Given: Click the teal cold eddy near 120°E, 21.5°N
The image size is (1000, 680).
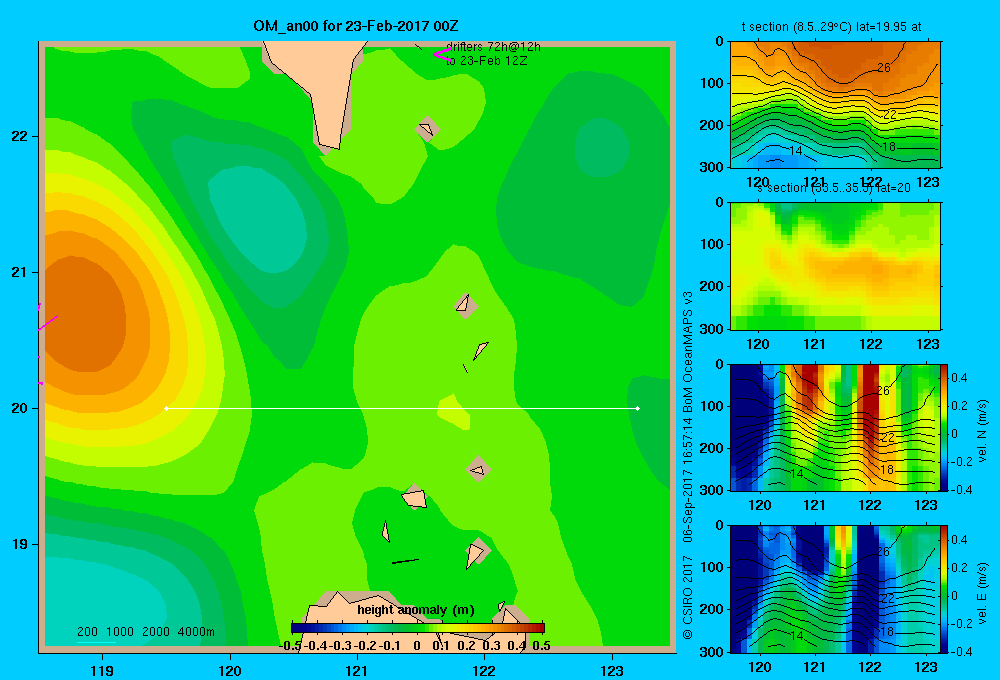Looking at the screenshot, I should click(258, 219).
